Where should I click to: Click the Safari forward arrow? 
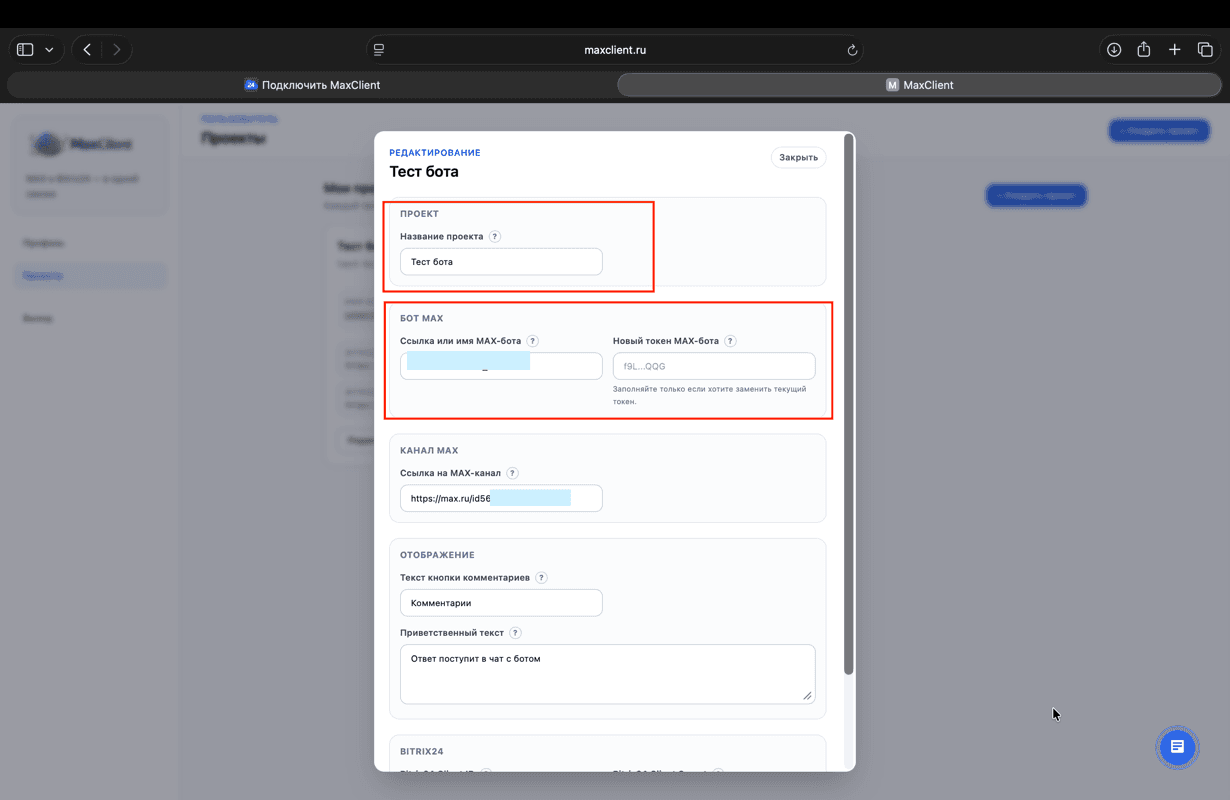117,49
